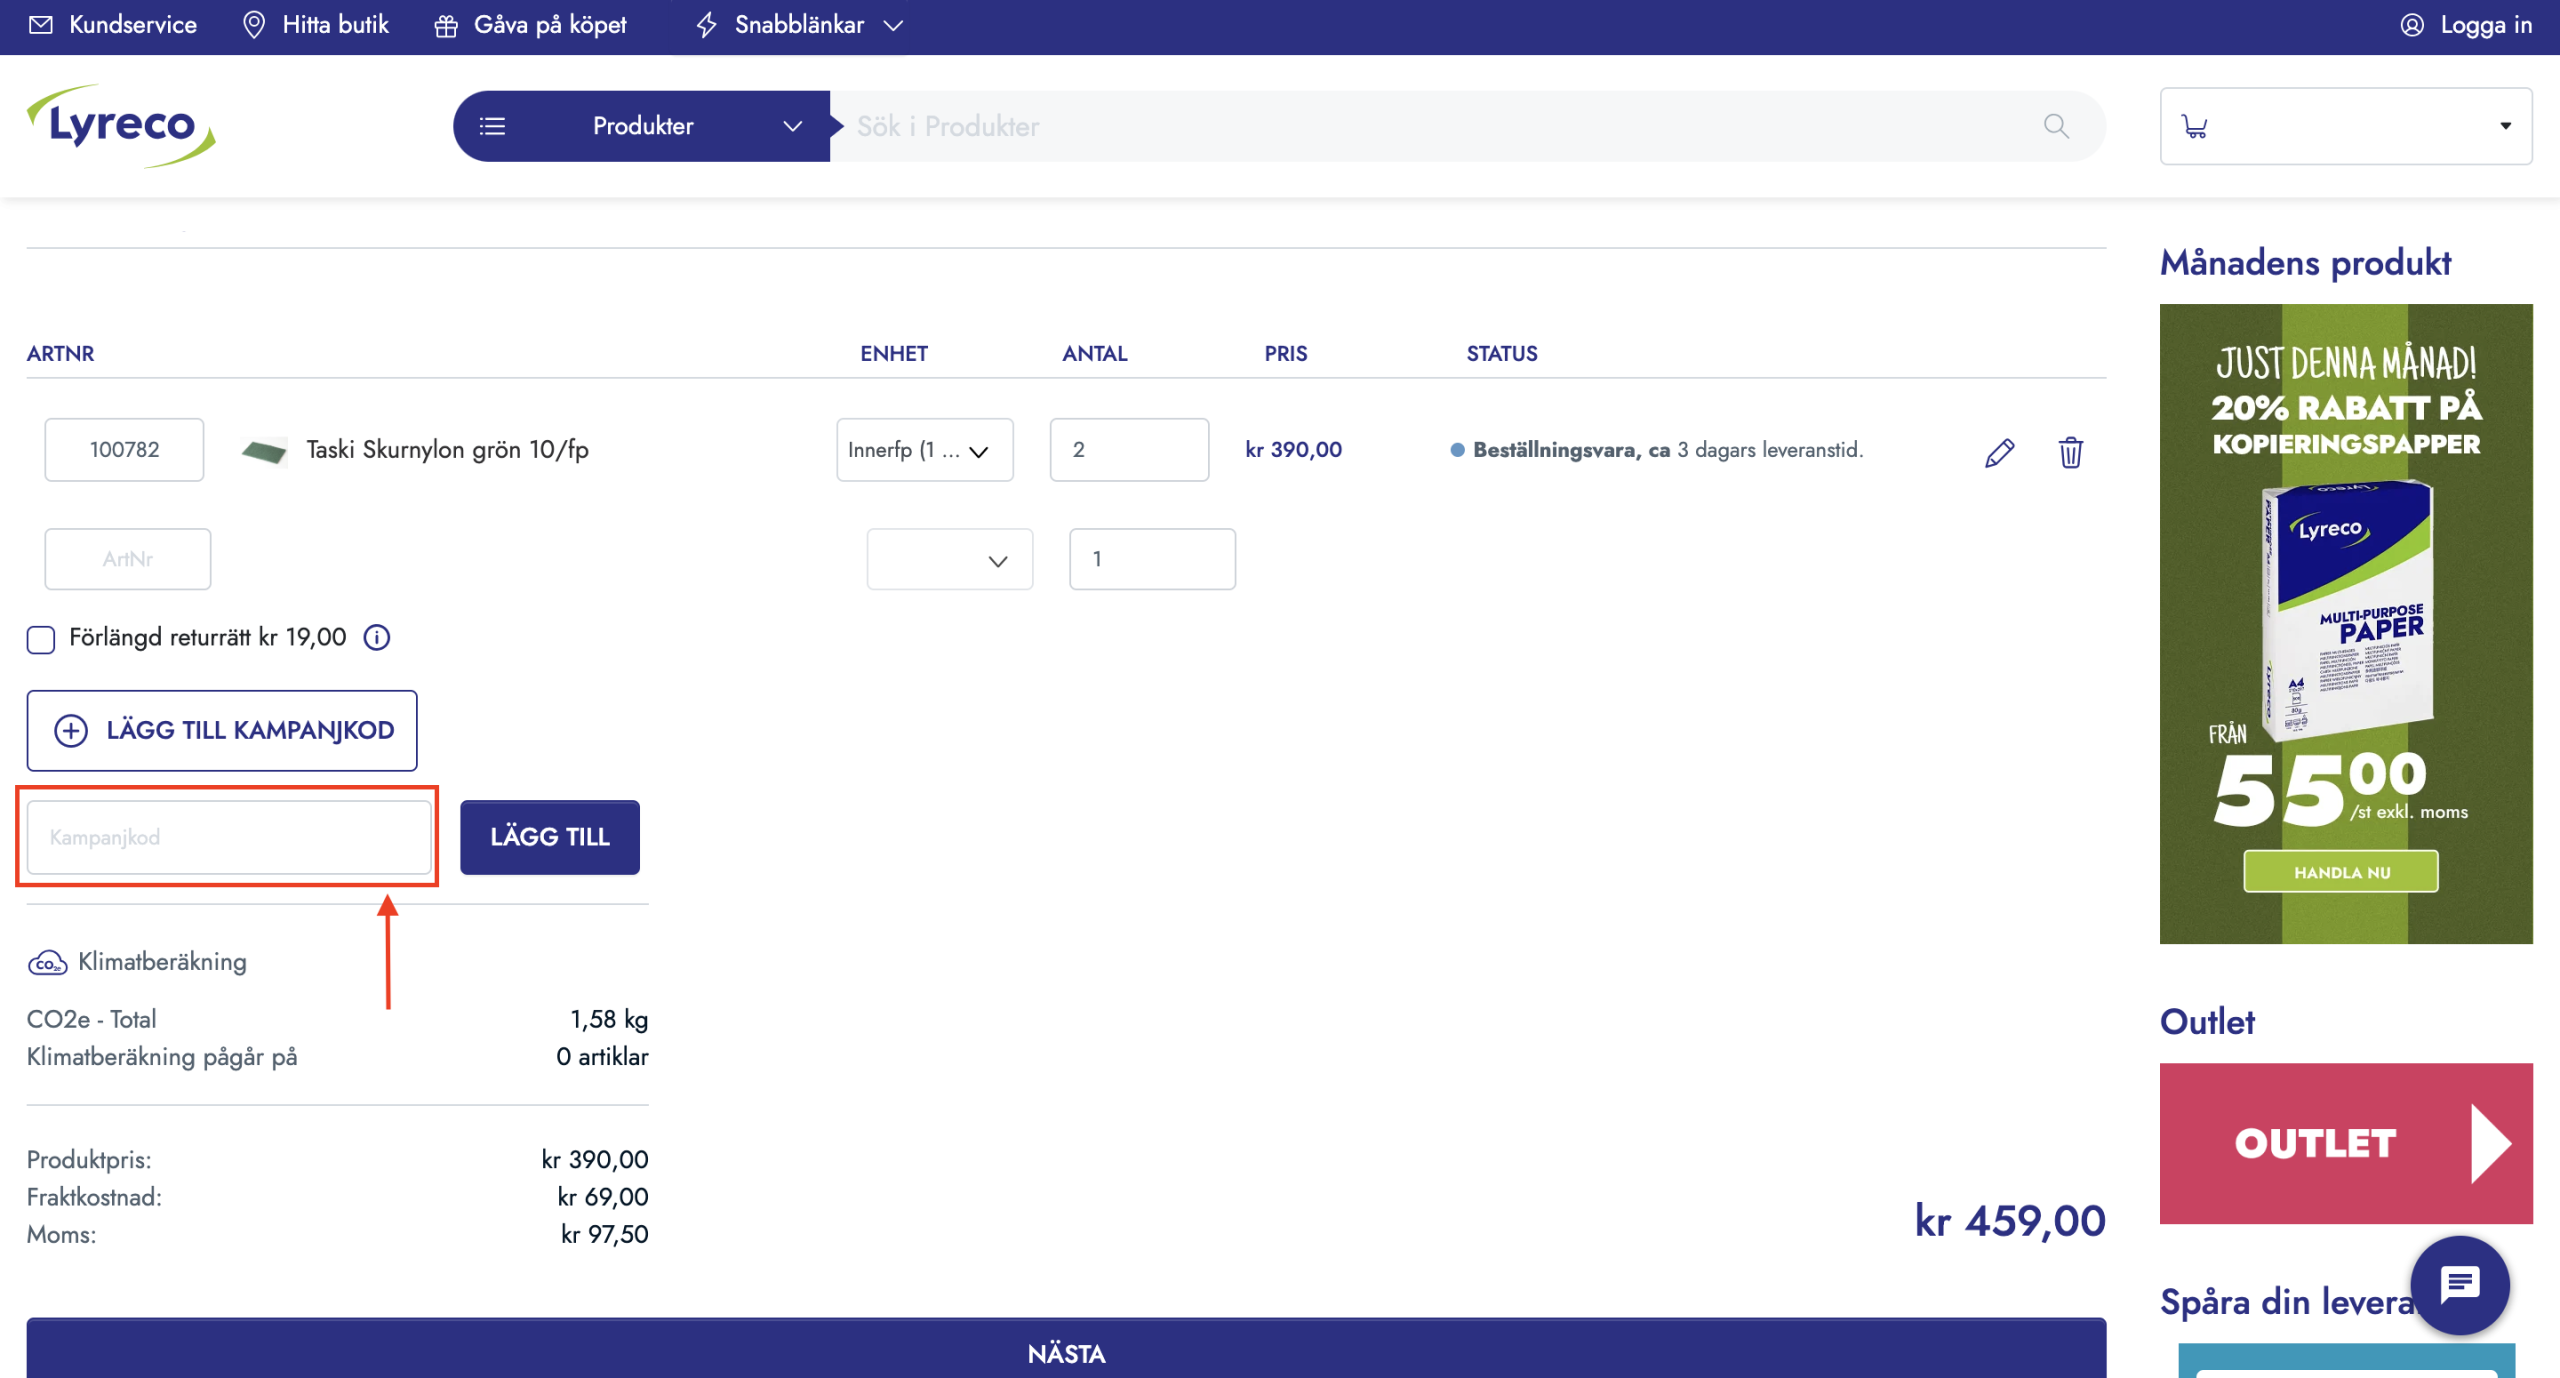This screenshot has width=2560, height=1378.
Task: Click the OUTLET banner
Action: click(2345, 1143)
